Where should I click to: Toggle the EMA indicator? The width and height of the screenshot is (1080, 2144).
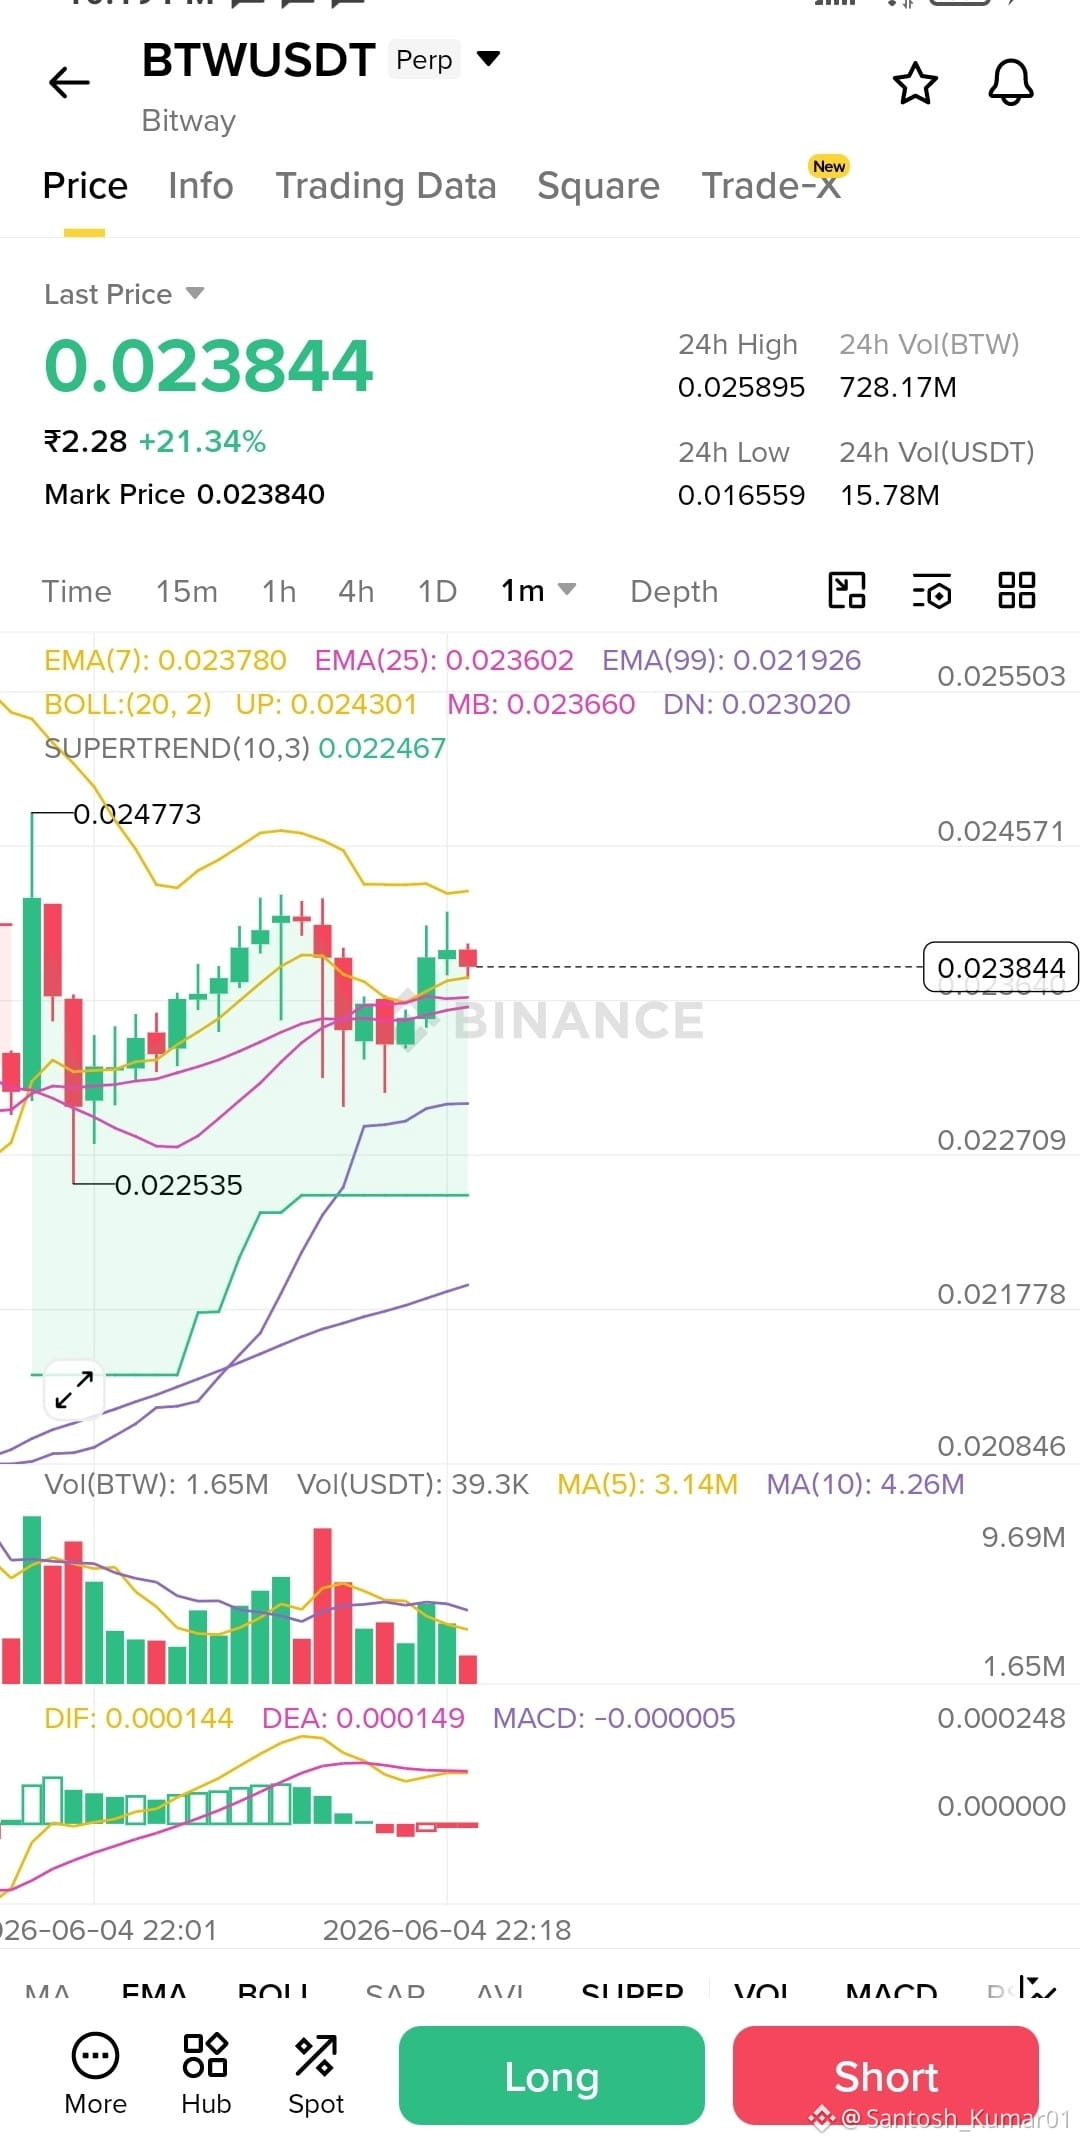(x=154, y=1990)
